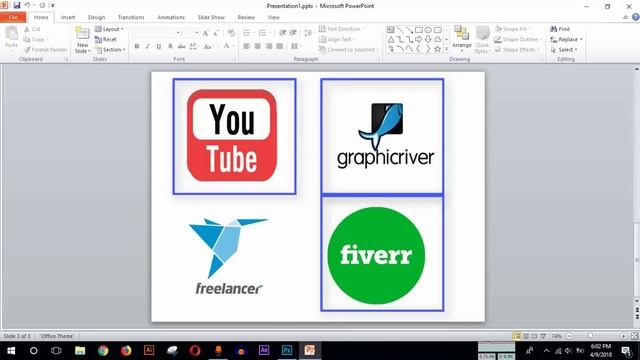640x360 pixels.
Task: Select the Triangle shape in gallery
Action: [391, 40]
